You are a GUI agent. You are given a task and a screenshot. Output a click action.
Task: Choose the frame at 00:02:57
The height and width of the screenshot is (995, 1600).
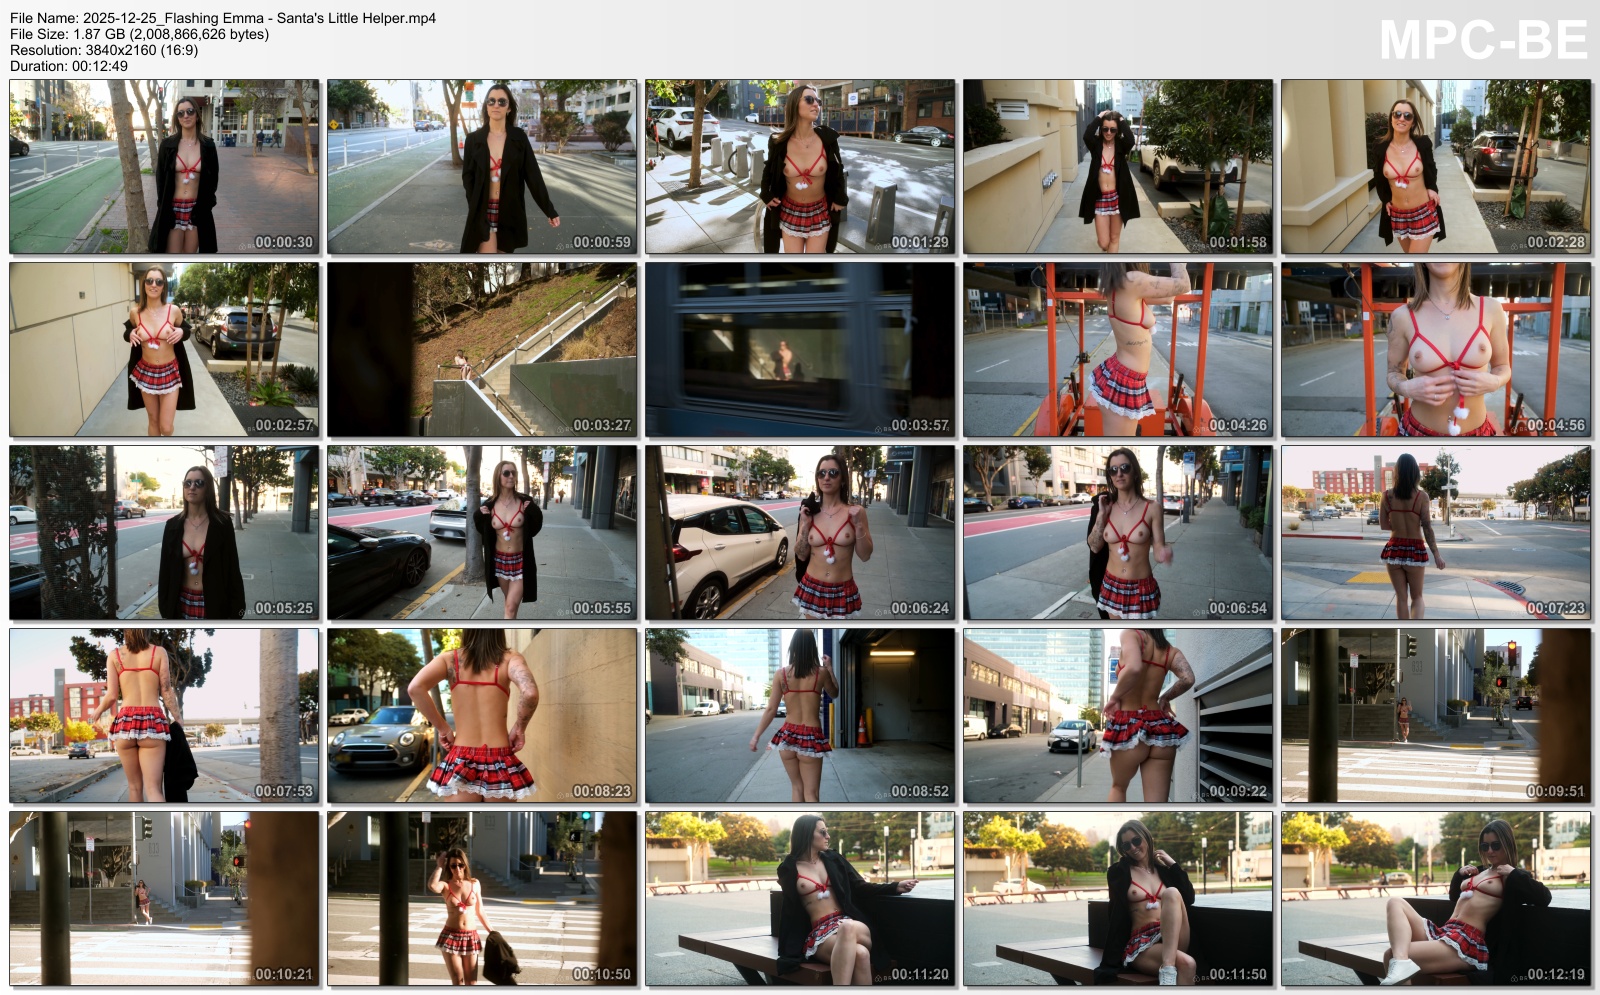[x=164, y=350]
